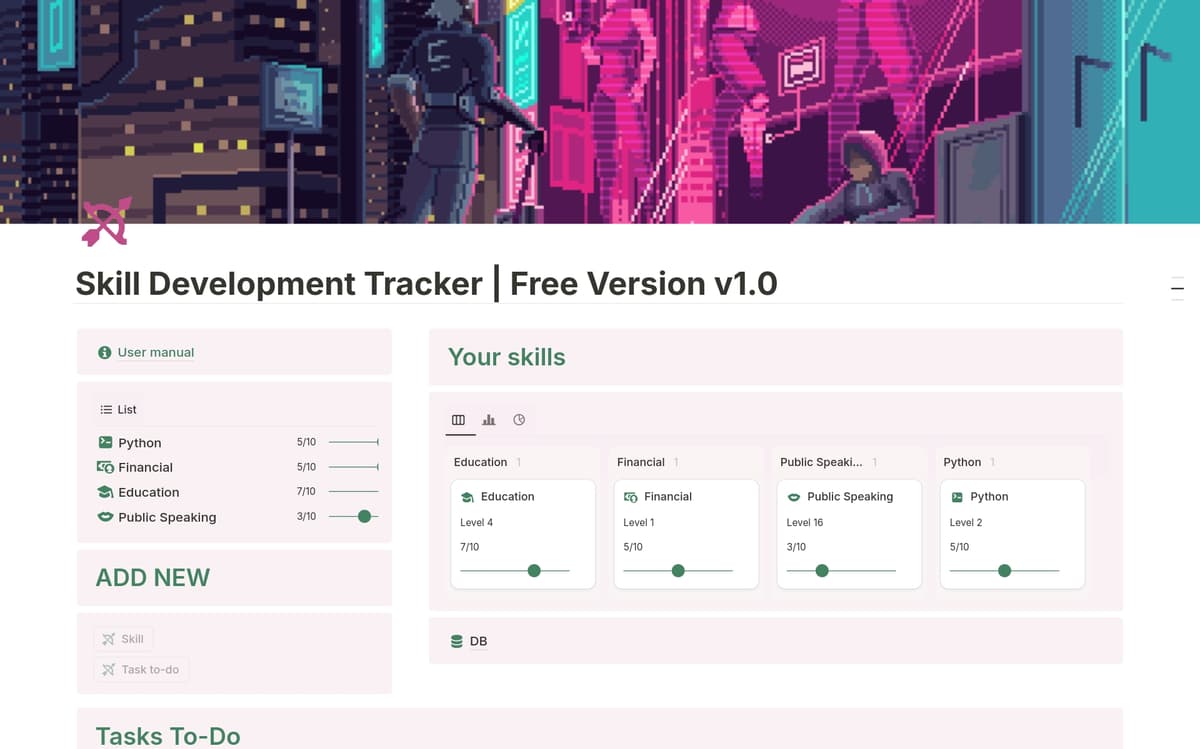The width and height of the screenshot is (1200, 749).
Task: Add a new Skill button
Action: 124,639
